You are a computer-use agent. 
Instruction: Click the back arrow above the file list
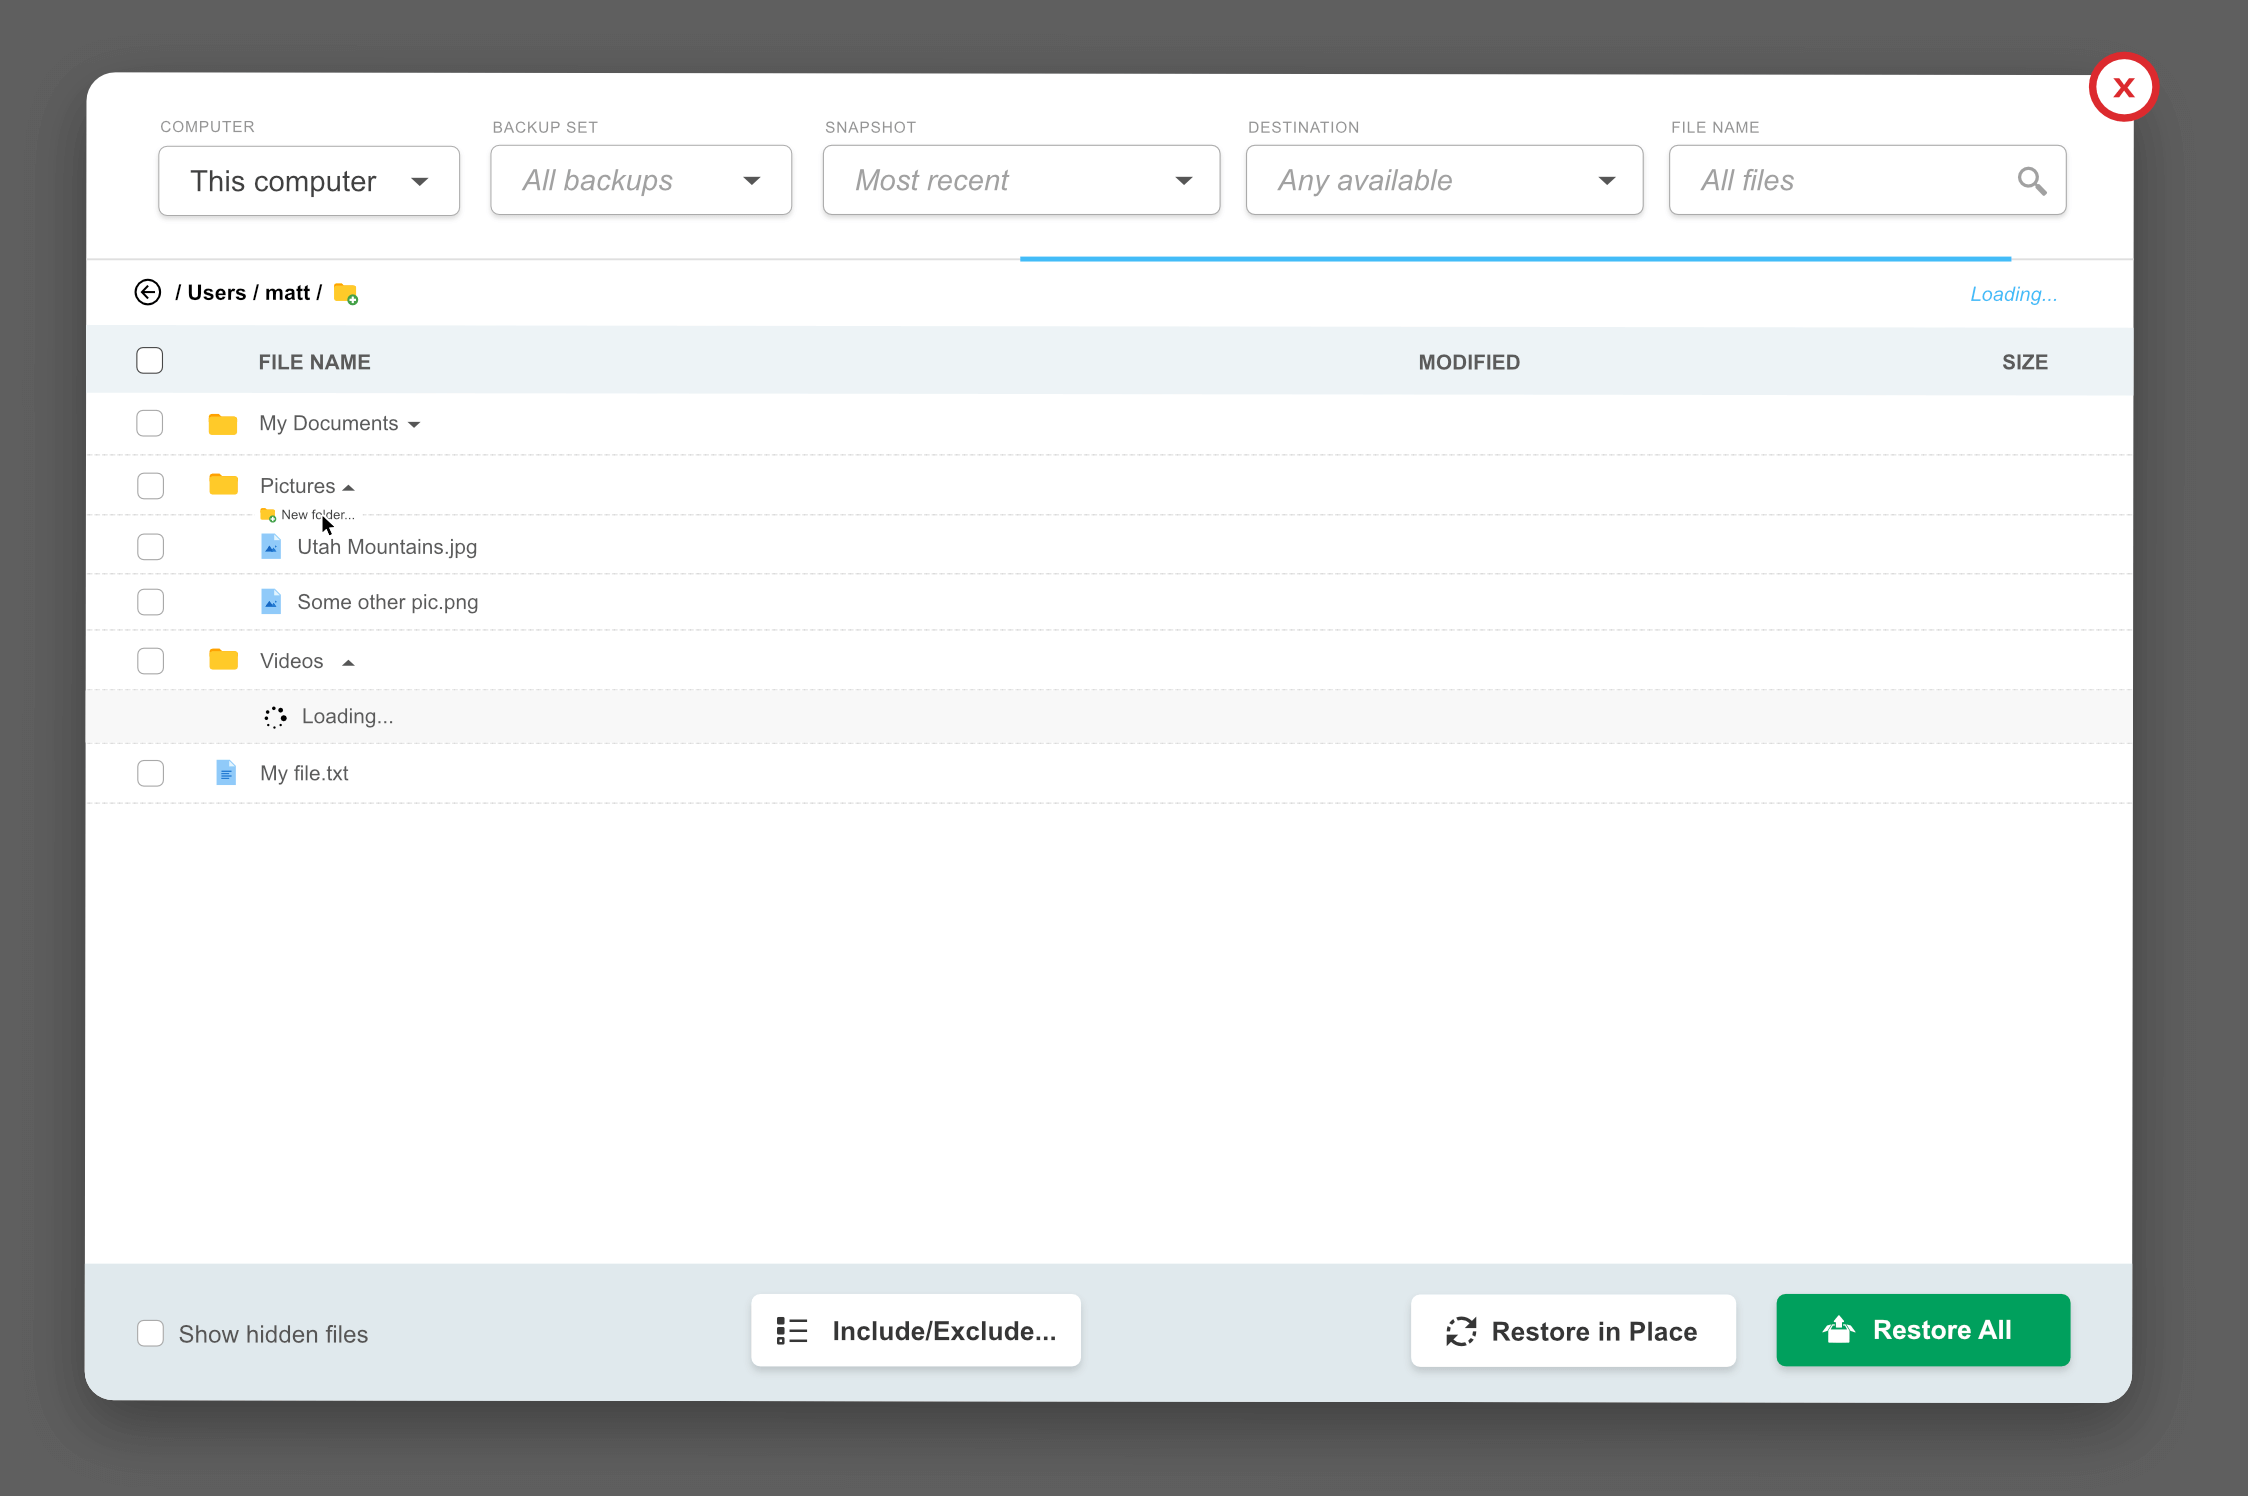click(147, 292)
